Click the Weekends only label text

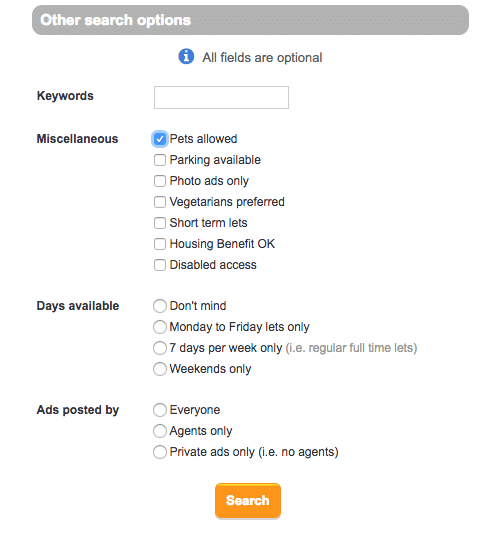tap(210, 369)
